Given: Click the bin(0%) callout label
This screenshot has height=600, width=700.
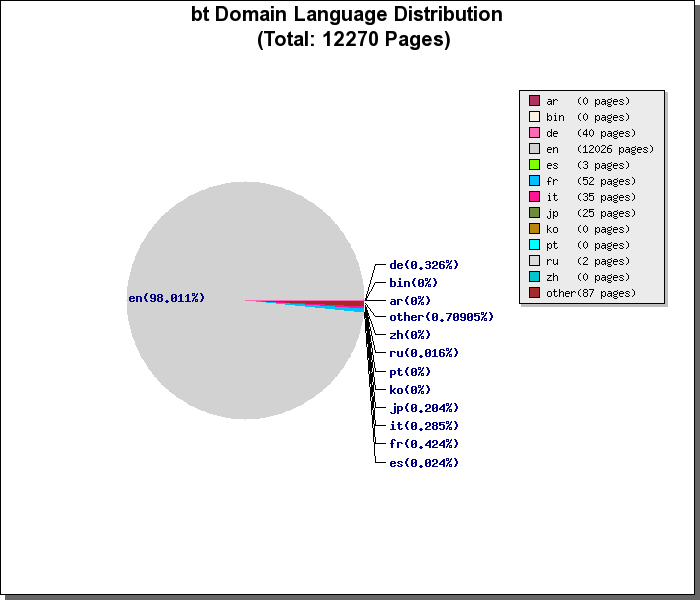Looking at the screenshot, I should pyautogui.click(x=413, y=283).
